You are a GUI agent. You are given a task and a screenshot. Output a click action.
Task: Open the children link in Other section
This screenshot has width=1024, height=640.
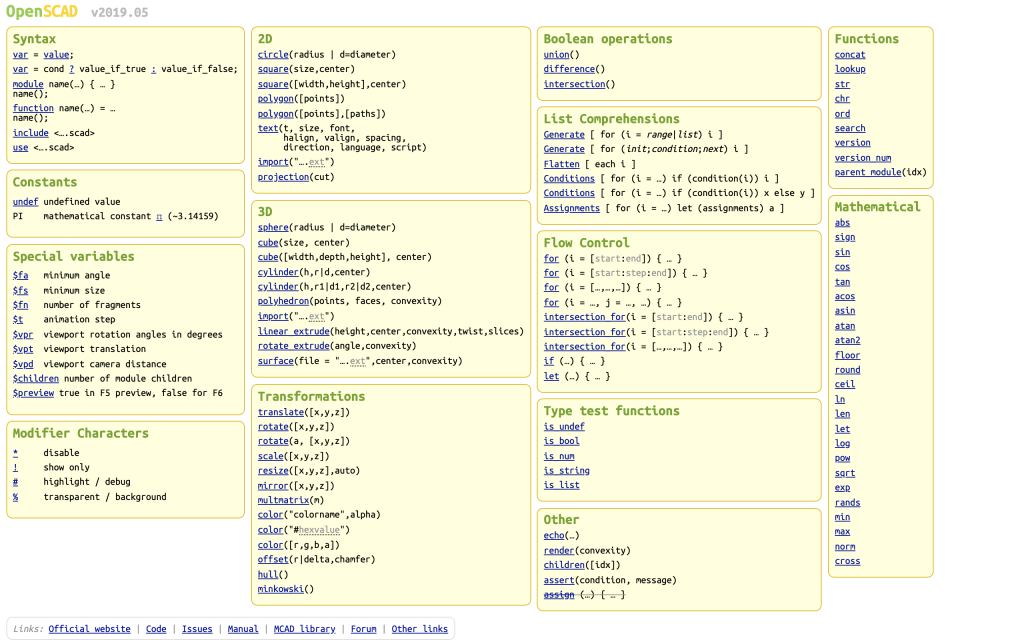click(564, 565)
